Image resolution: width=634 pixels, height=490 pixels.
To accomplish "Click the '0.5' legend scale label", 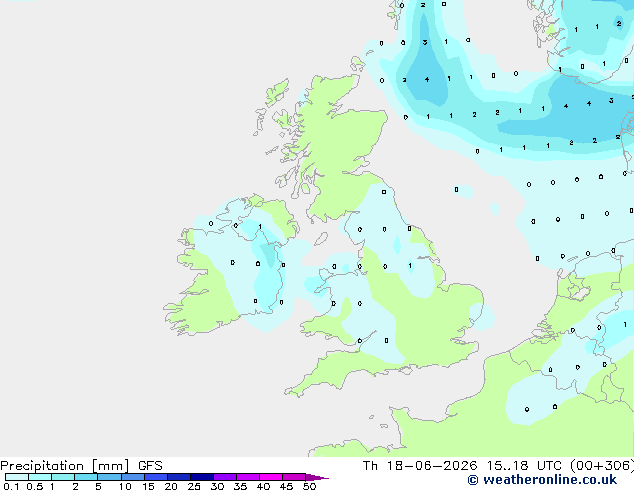I will click(x=35, y=486).
